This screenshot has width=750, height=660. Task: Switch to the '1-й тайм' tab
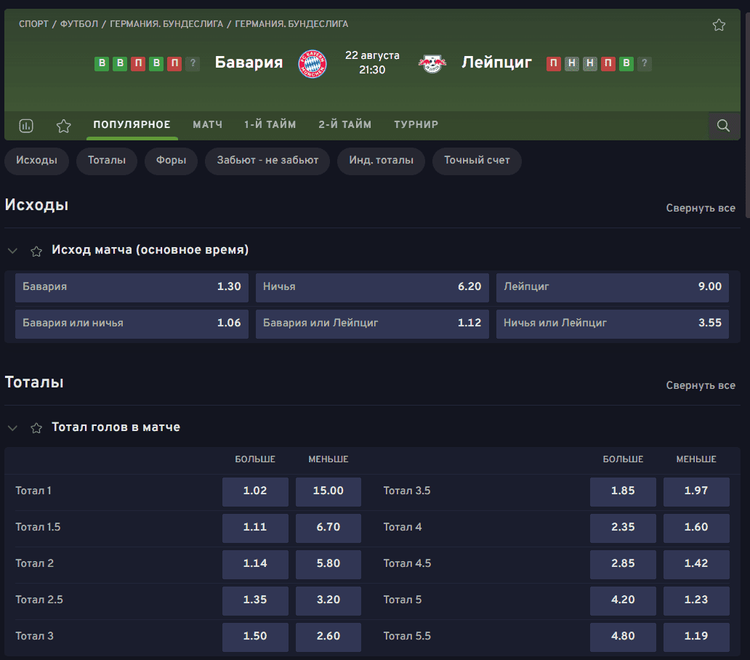[270, 125]
